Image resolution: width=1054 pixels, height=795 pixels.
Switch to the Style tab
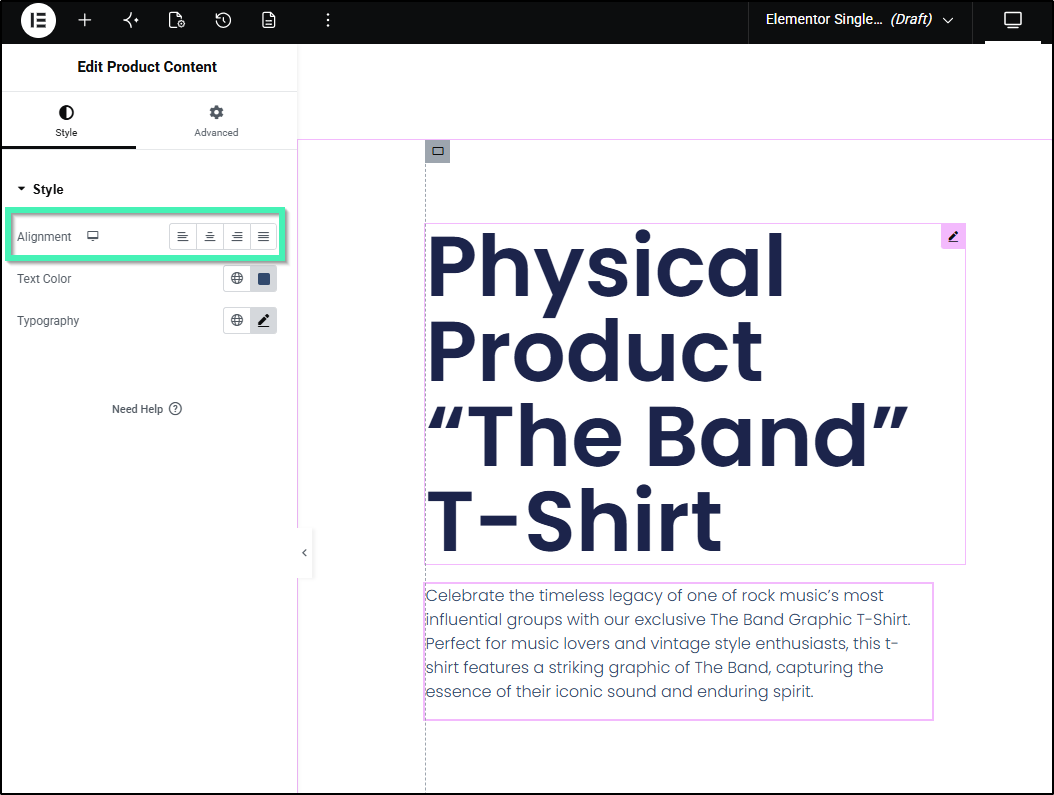point(67,121)
